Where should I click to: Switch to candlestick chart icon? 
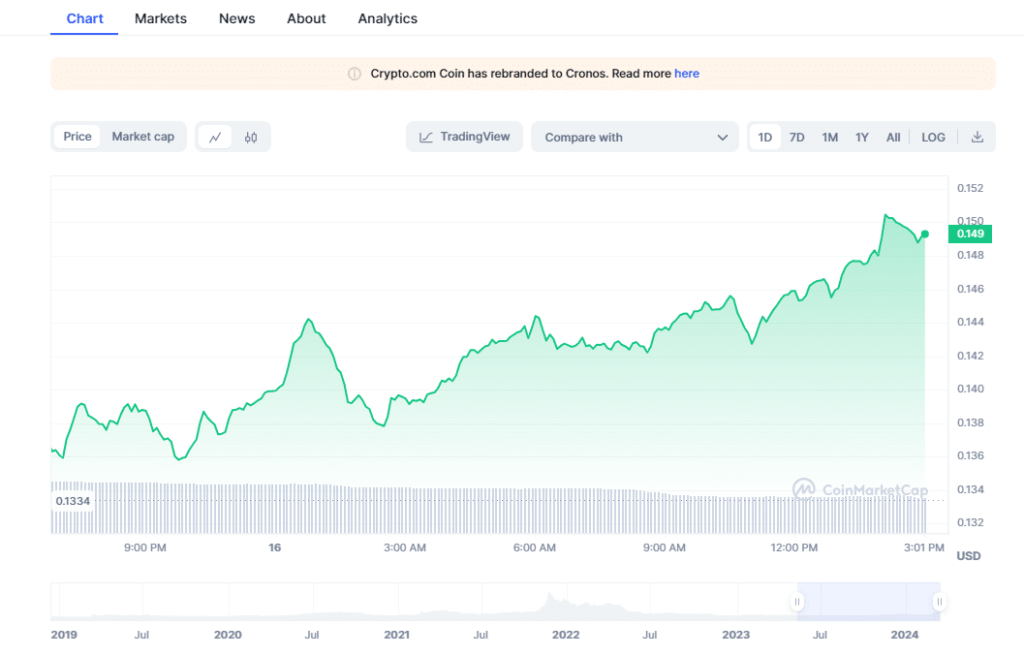[251, 137]
